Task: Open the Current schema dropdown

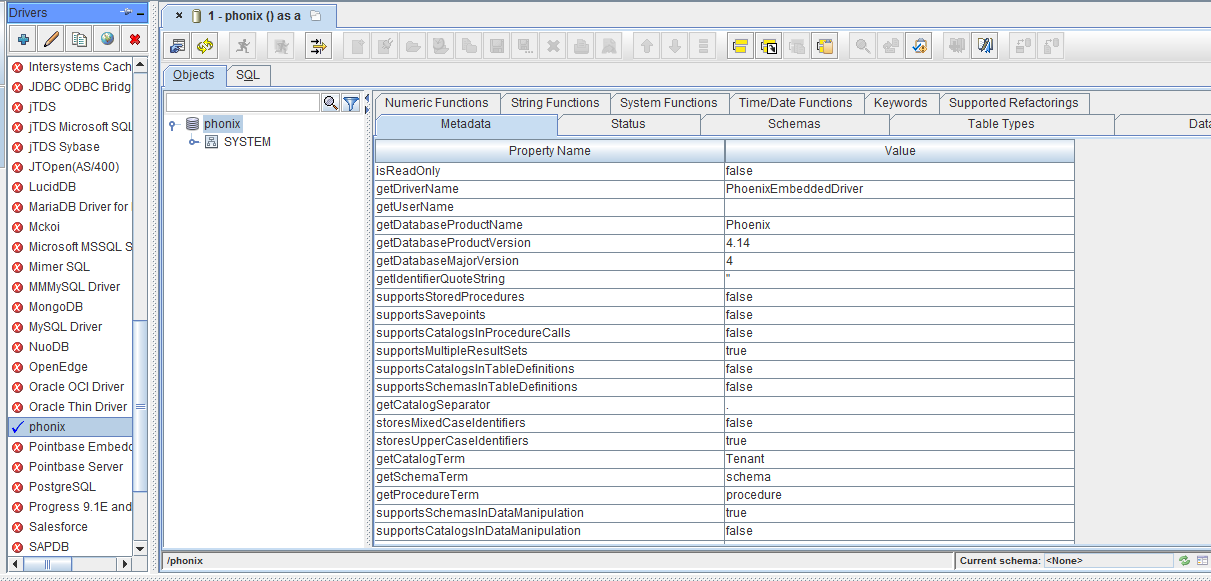Action: [1108, 561]
